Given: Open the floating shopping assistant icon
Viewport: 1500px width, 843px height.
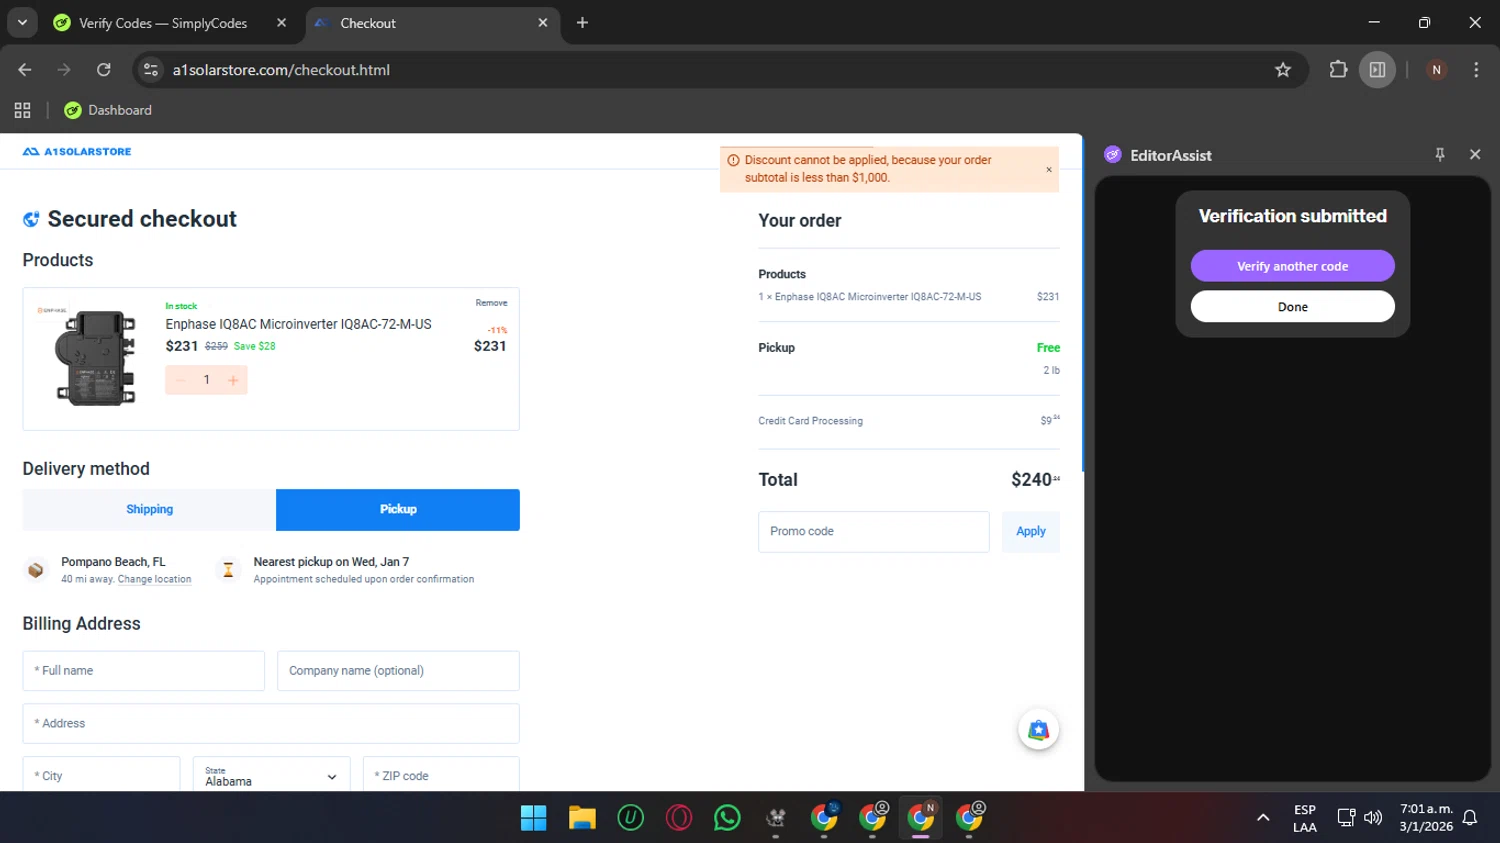Looking at the screenshot, I should [1039, 730].
